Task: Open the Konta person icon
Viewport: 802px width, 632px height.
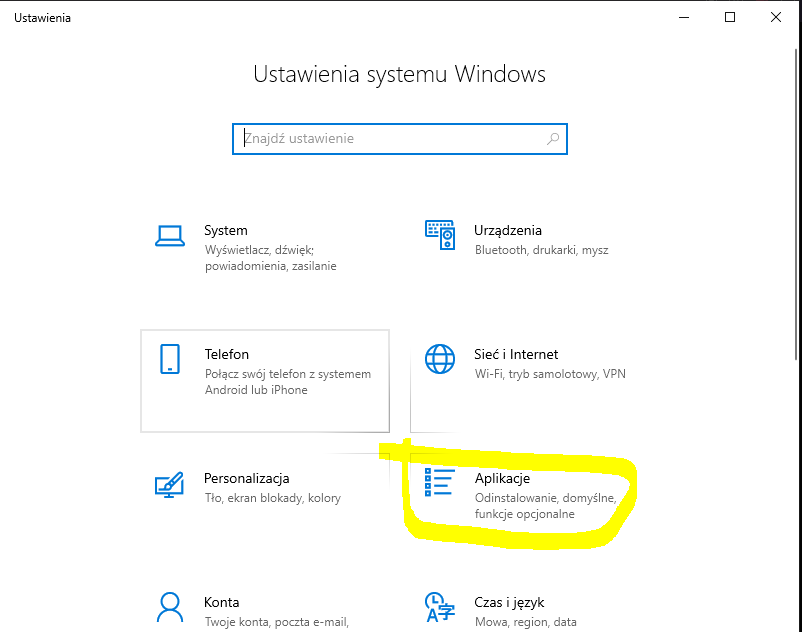Action: point(170,607)
